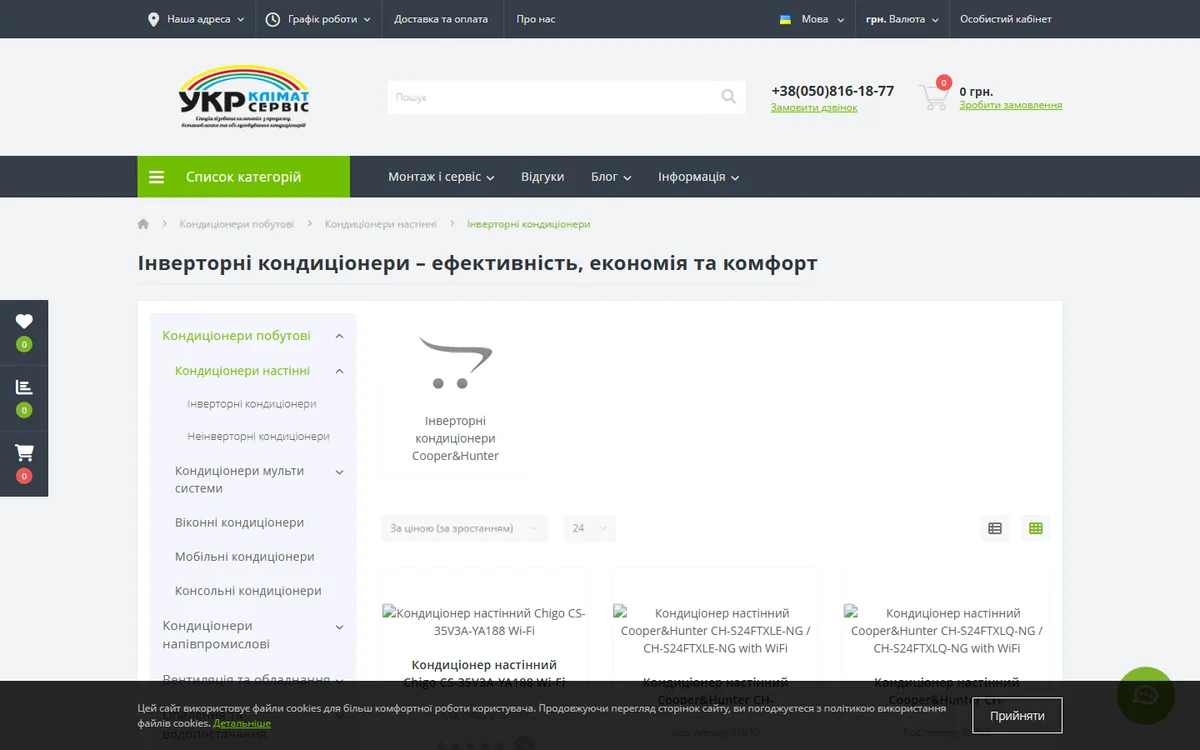Expand the Наша адреса dropdown
Viewport: 1200px width, 750px height.
click(x=196, y=19)
